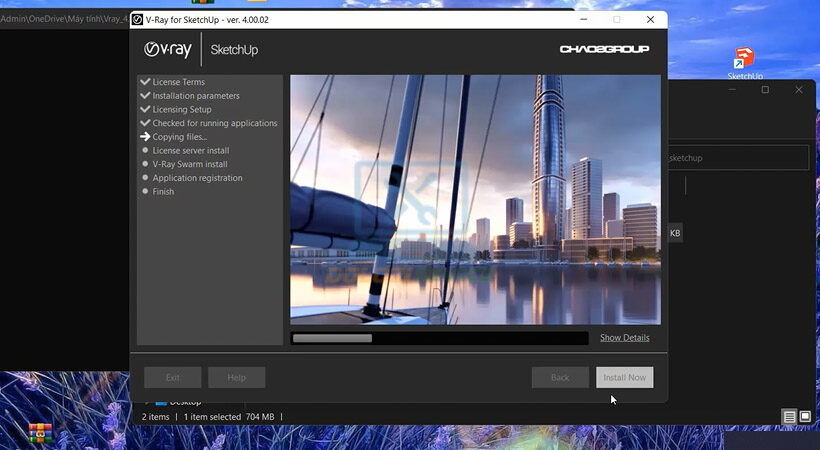Click the Licensing Setup completed step
The width and height of the screenshot is (820, 450).
coord(181,110)
